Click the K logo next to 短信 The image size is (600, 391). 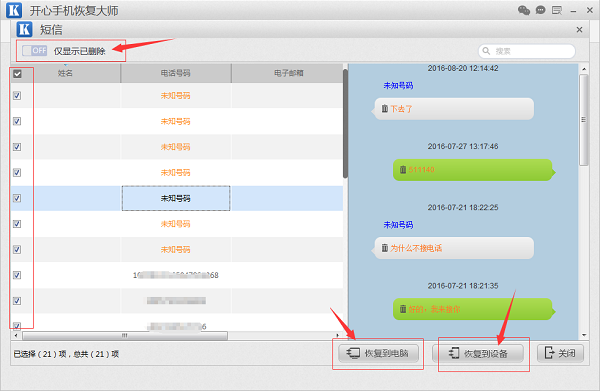[x=24, y=30]
